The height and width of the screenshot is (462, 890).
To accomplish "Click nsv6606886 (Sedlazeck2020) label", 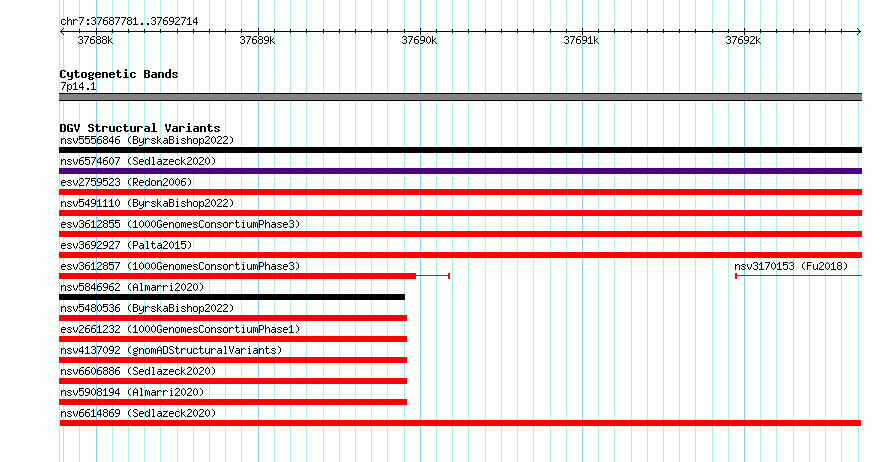I will pyautogui.click(x=138, y=371).
